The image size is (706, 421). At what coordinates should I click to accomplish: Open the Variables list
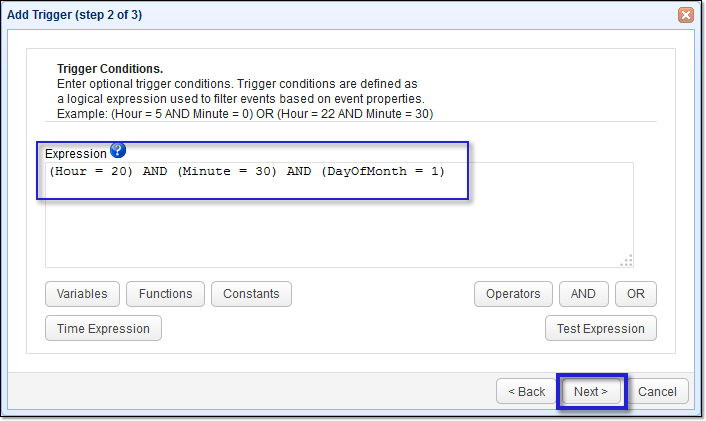point(82,294)
